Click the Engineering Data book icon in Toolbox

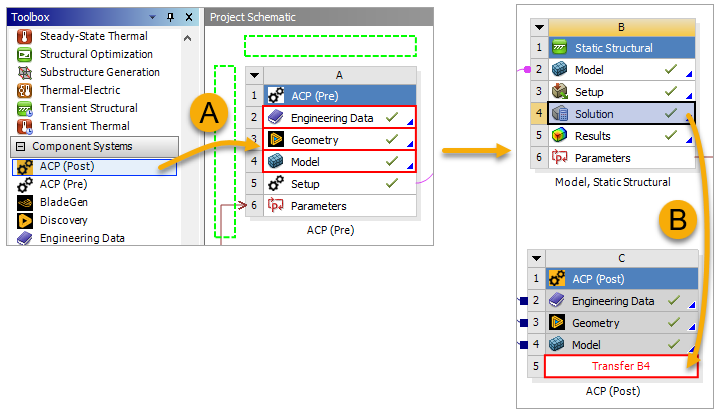pyautogui.click(x=24, y=238)
